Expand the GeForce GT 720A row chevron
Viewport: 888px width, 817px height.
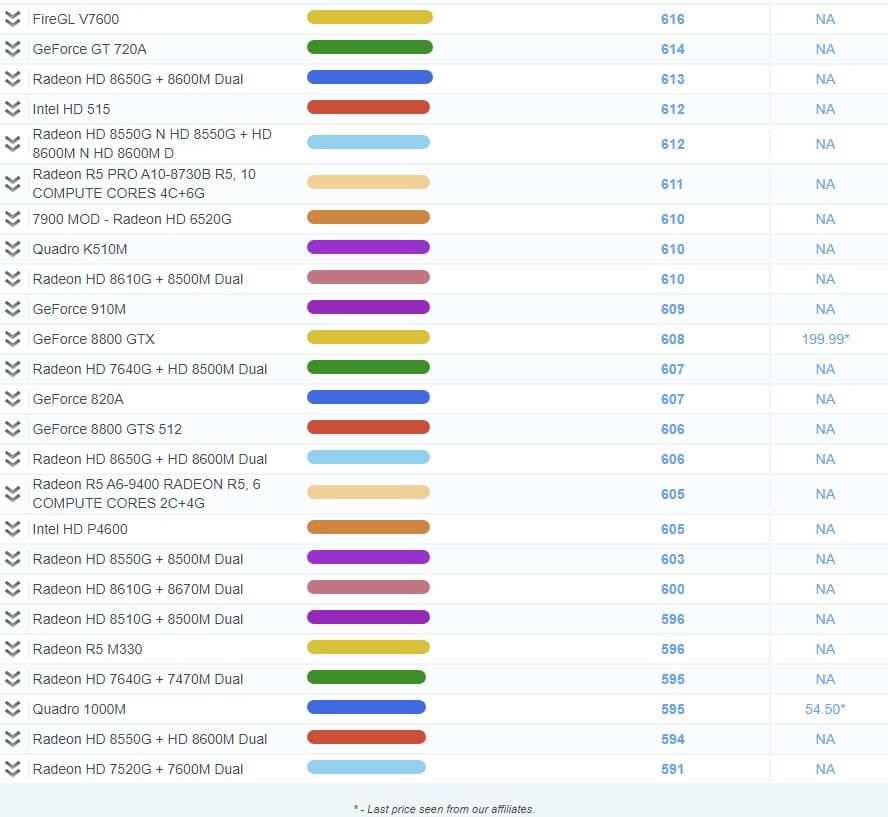coord(12,49)
